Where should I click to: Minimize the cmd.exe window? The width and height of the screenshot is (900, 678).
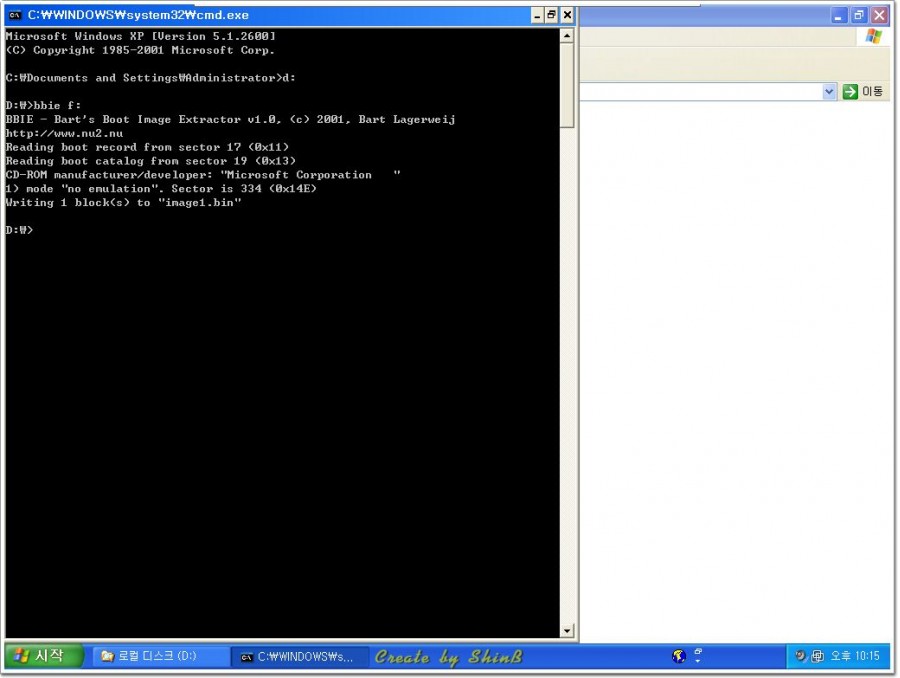coord(537,15)
